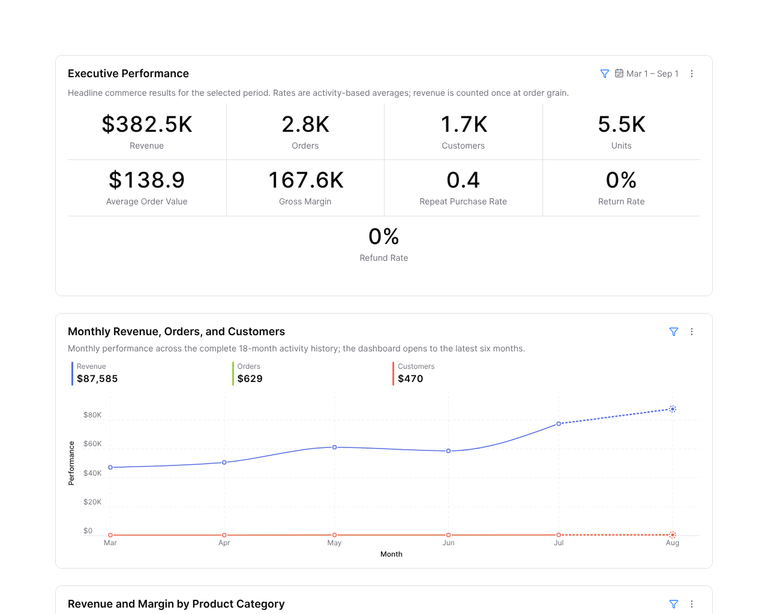Toggle the Orders series legend $629
This screenshot has height=614, width=768.
coord(248,373)
